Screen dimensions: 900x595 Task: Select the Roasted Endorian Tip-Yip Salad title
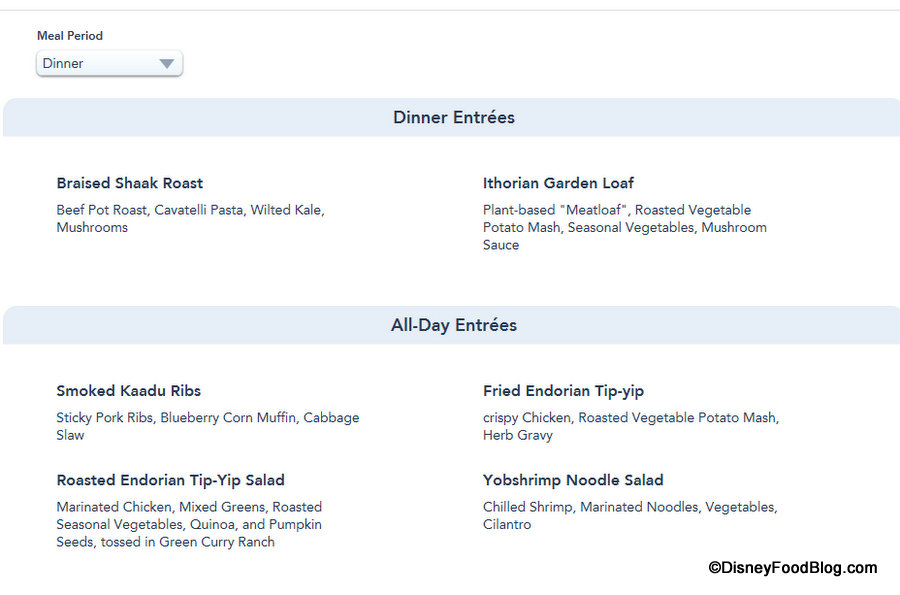click(170, 480)
